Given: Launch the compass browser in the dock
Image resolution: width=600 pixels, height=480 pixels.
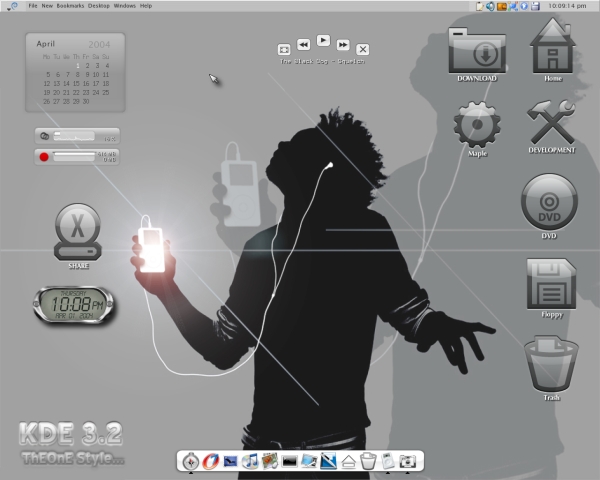Looking at the screenshot, I should pyautogui.click(x=191, y=461).
